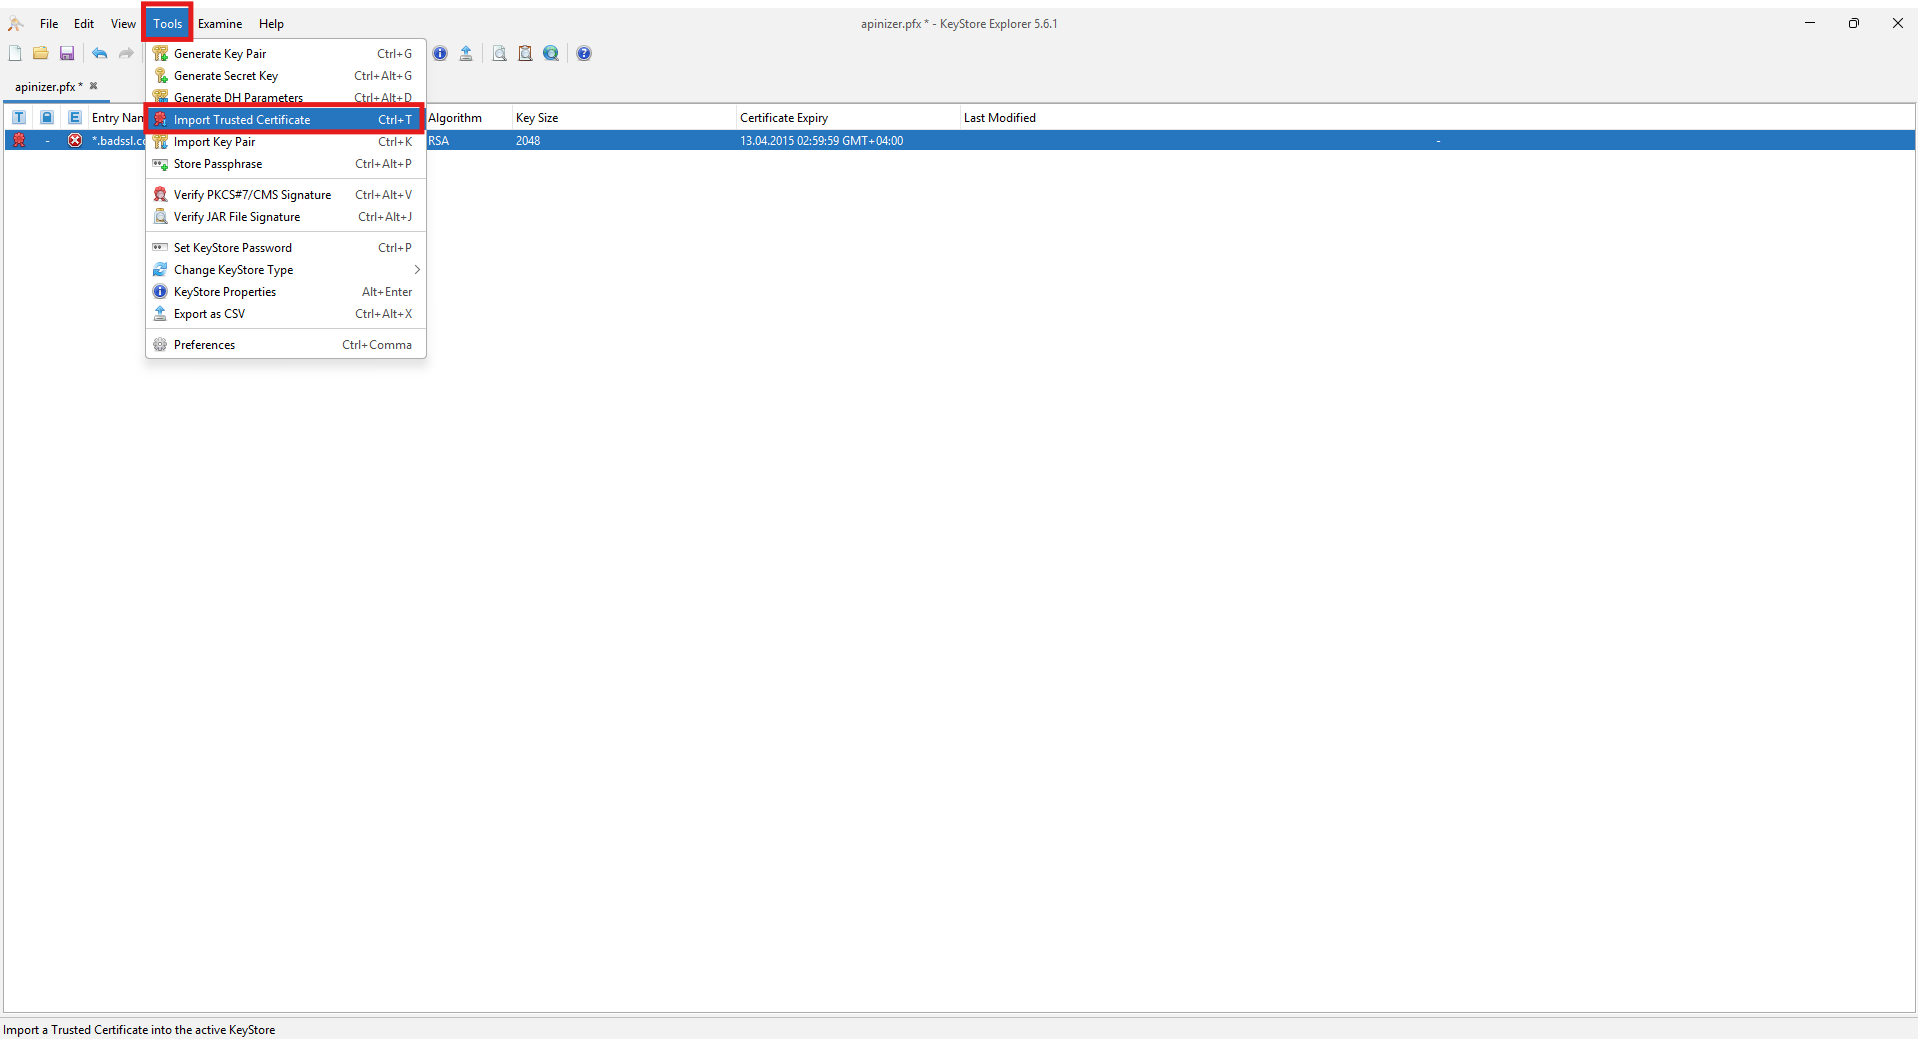Click the Entry Name column header
The height and width of the screenshot is (1039, 1918).
(x=117, y=118)
